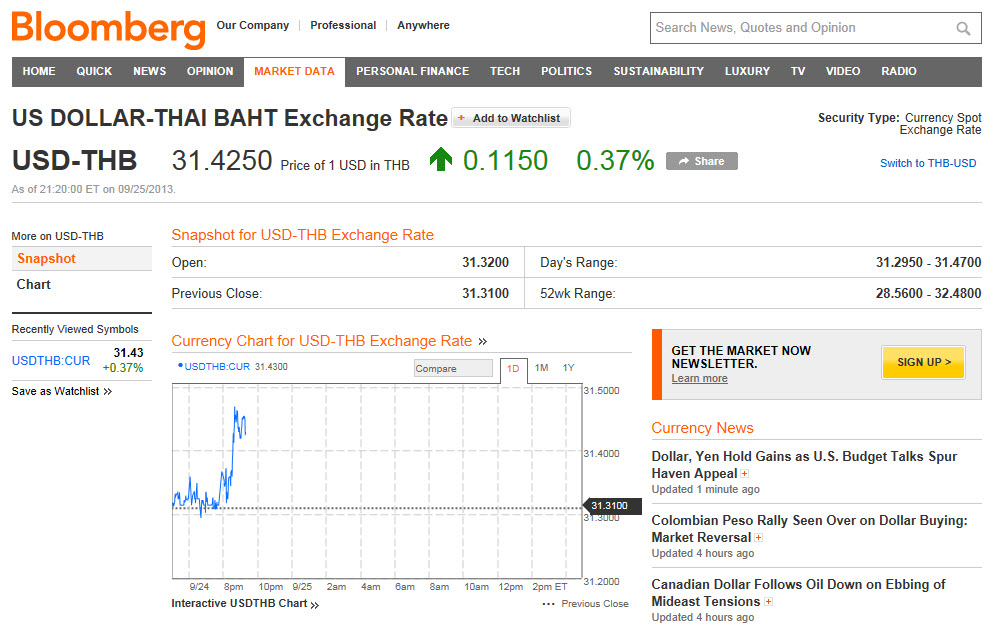The image size is (1002, 627).
Task: Click the search magnifier icon
Action: coord(963,28)
